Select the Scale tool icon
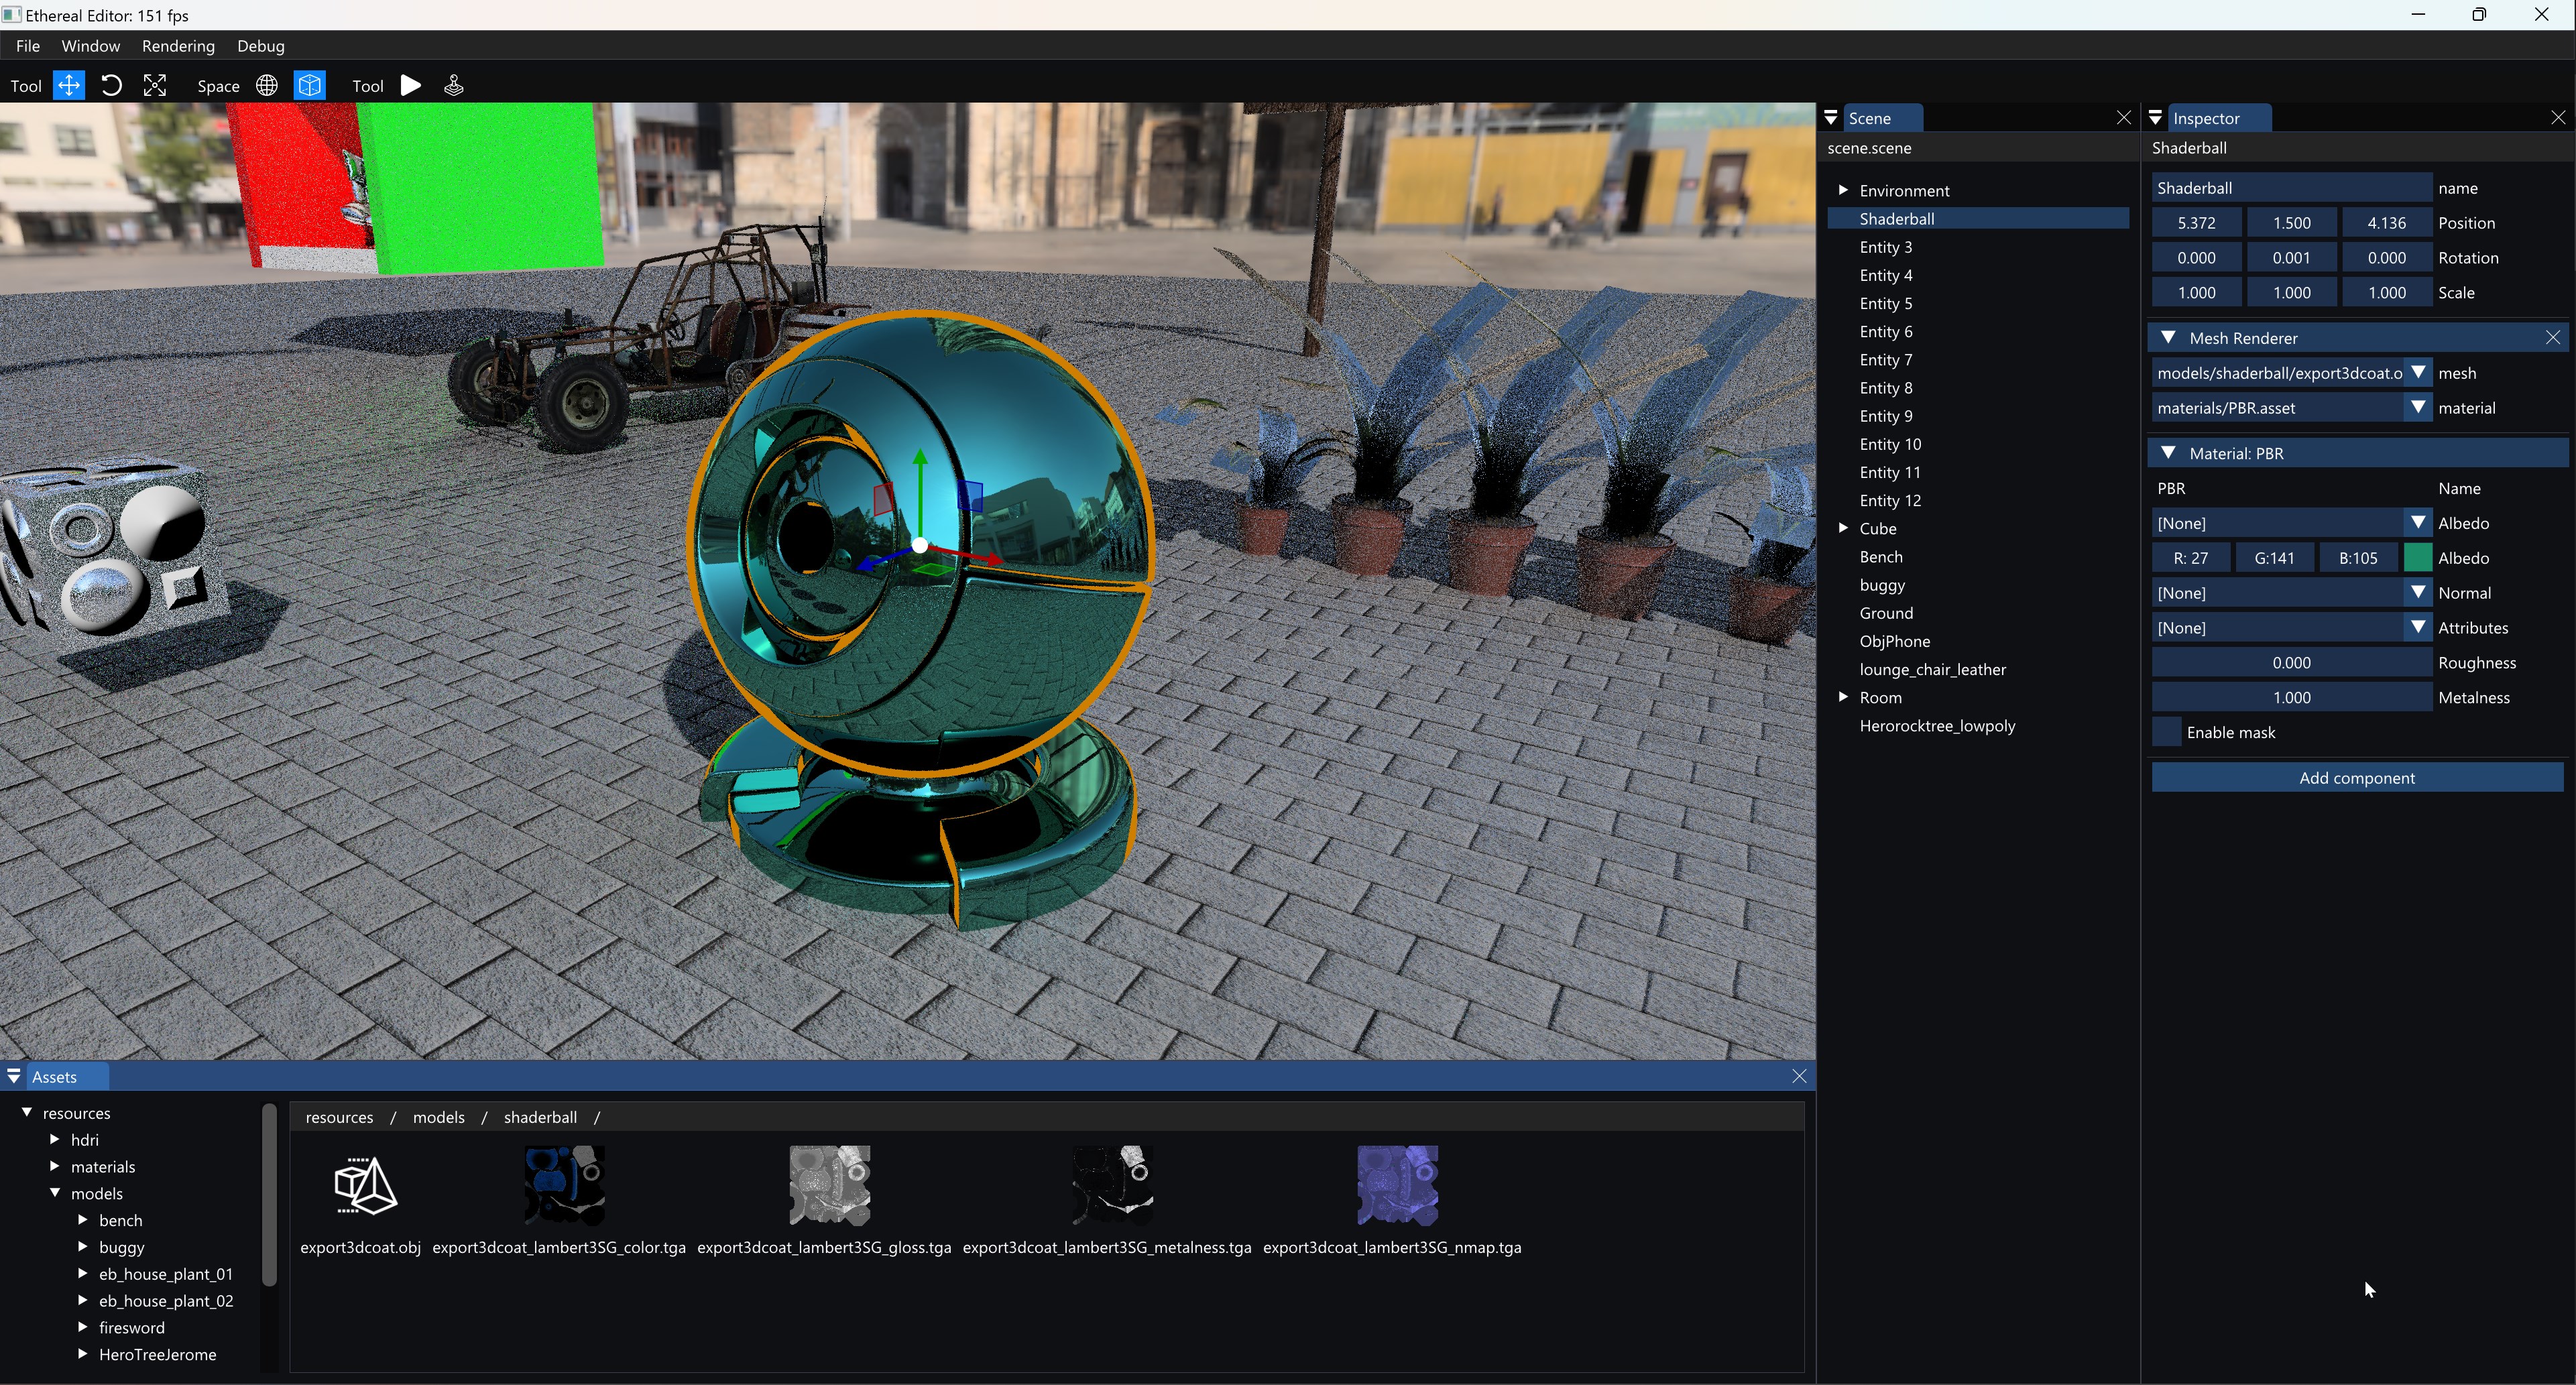The width and height of the screenshot is (2576, 1385). point(155,85)
